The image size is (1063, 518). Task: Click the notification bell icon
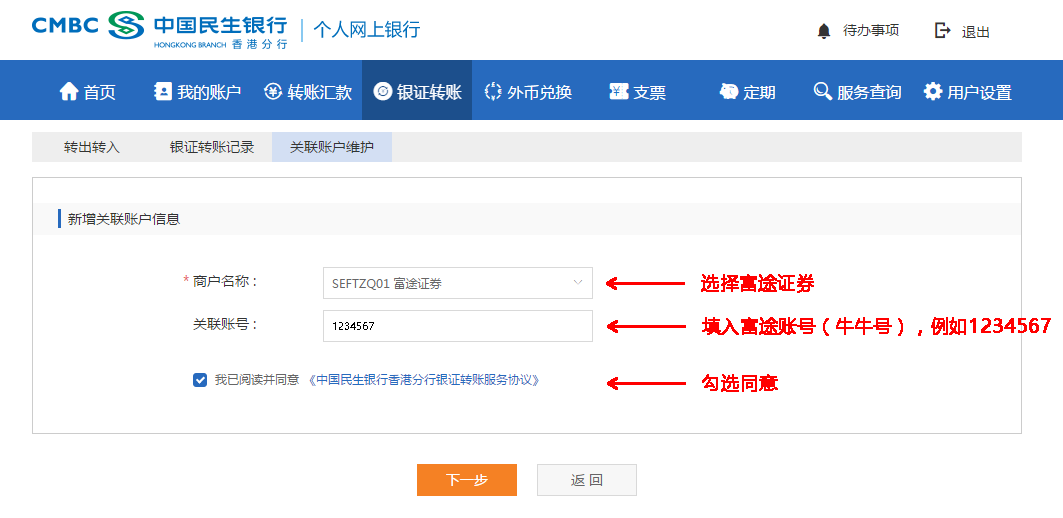(824, 31)
